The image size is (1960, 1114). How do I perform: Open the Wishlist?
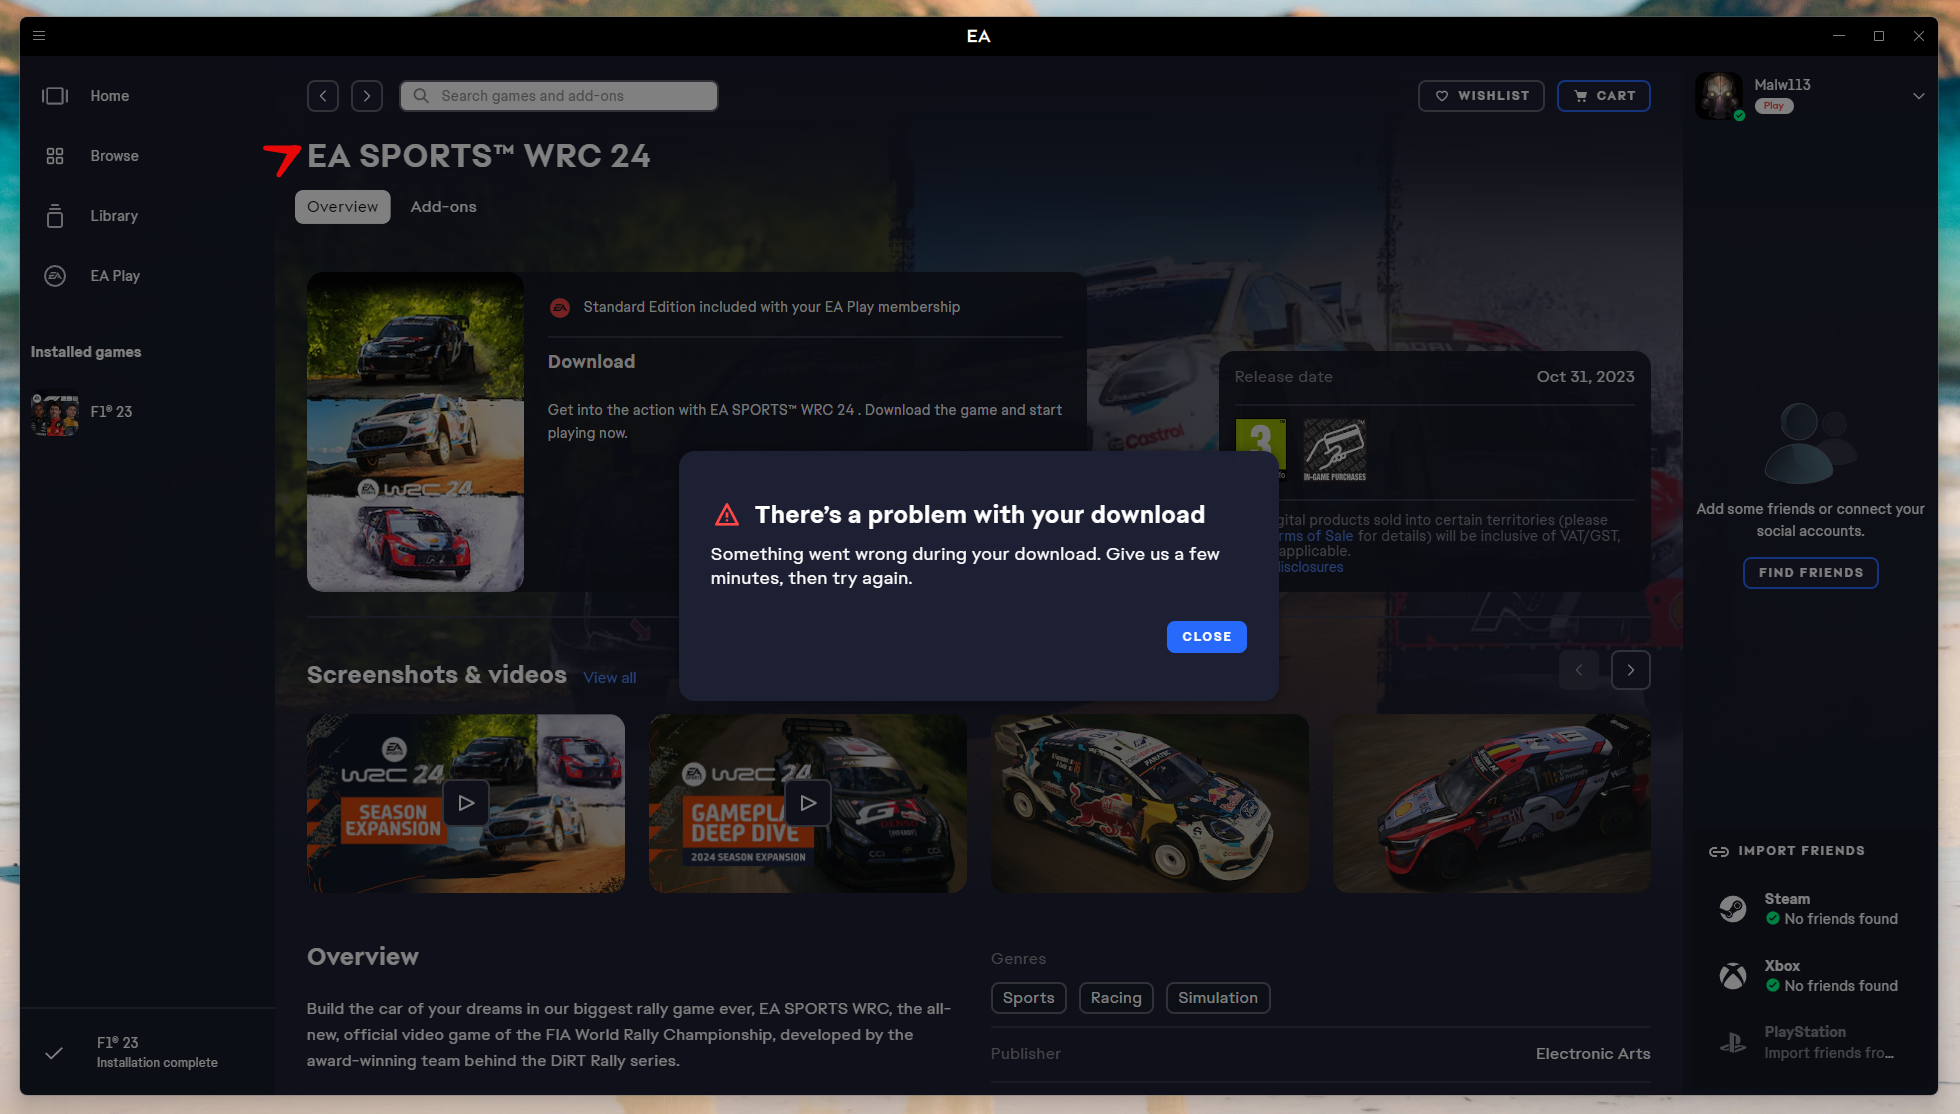click(x=1481, y=96)
